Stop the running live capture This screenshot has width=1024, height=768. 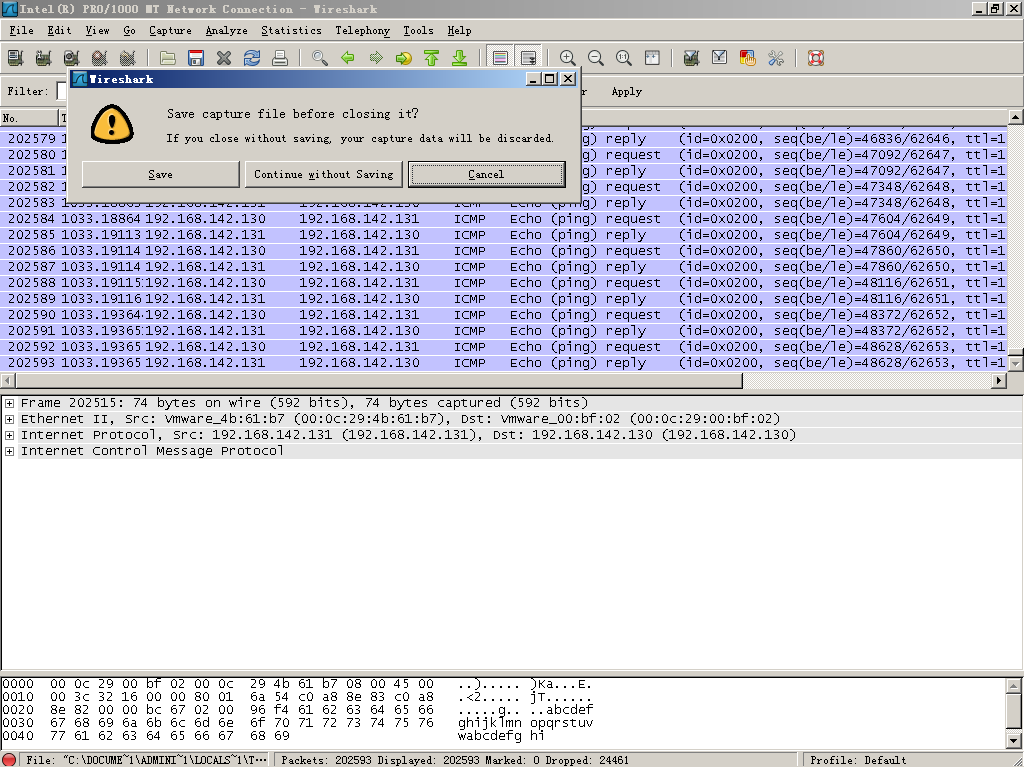(100, 58)
